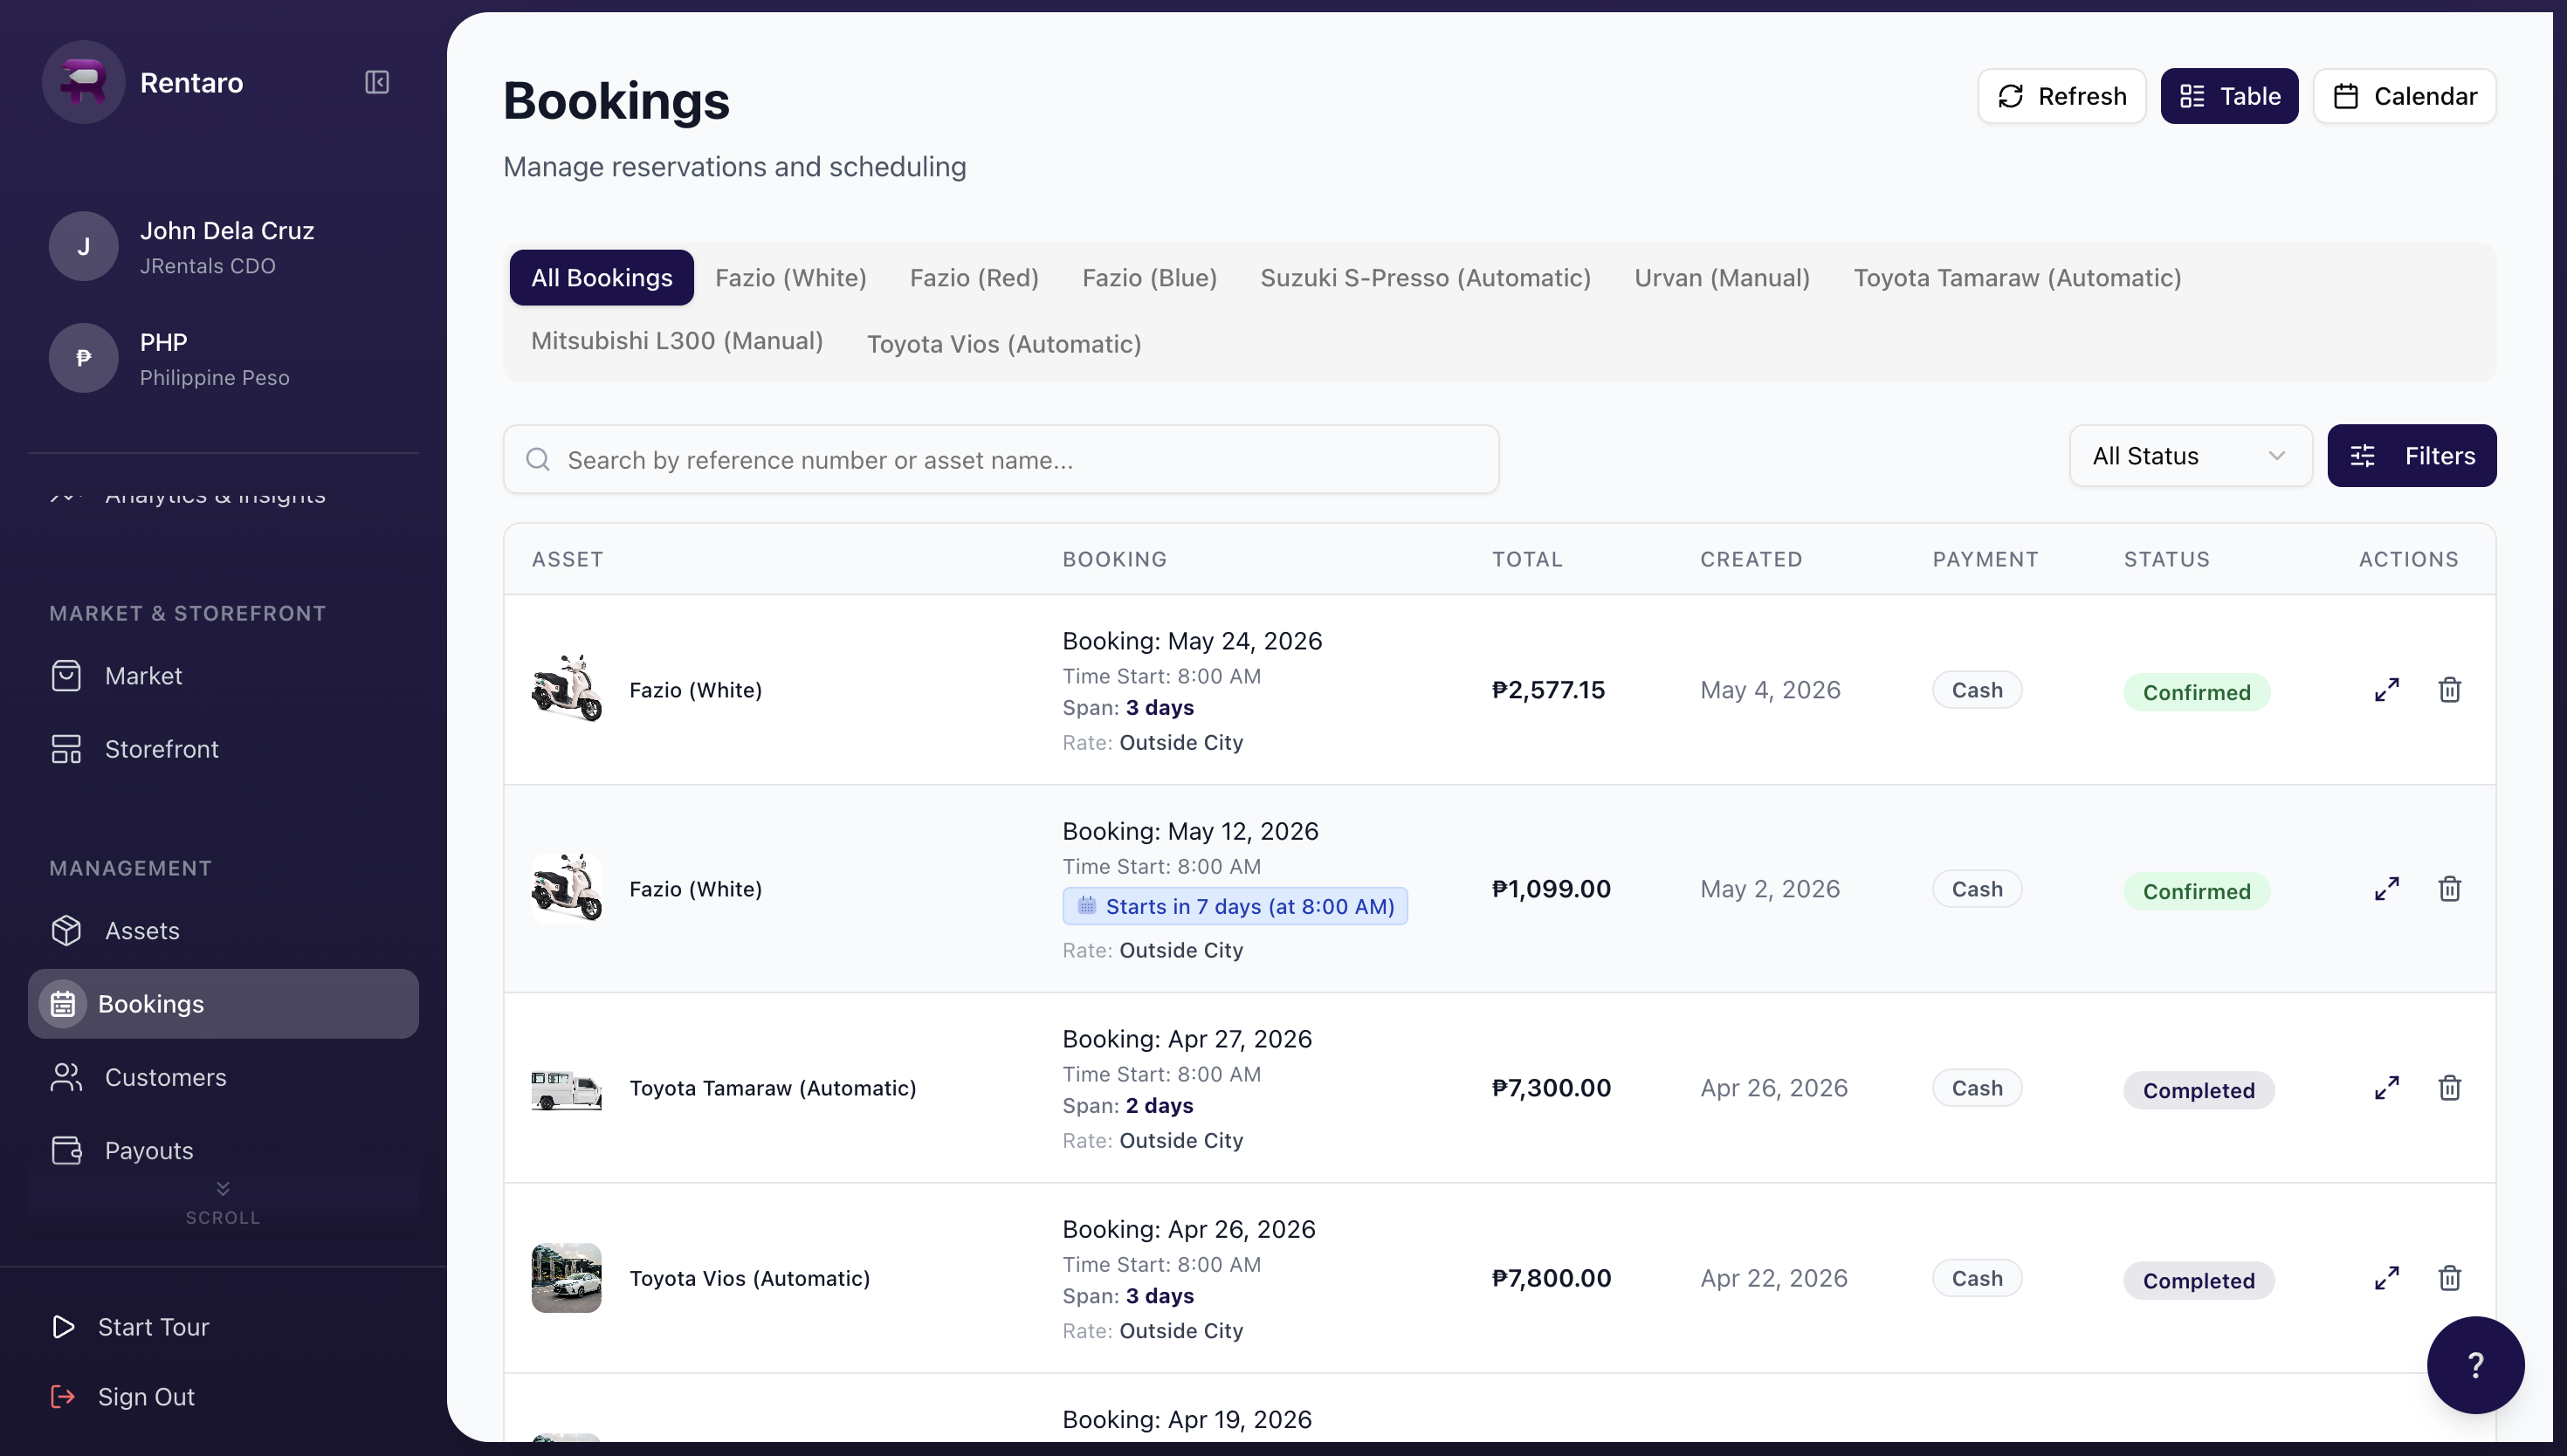
Task: Click the sidebar scroll-down chevron
Action: pos(223,1188)
